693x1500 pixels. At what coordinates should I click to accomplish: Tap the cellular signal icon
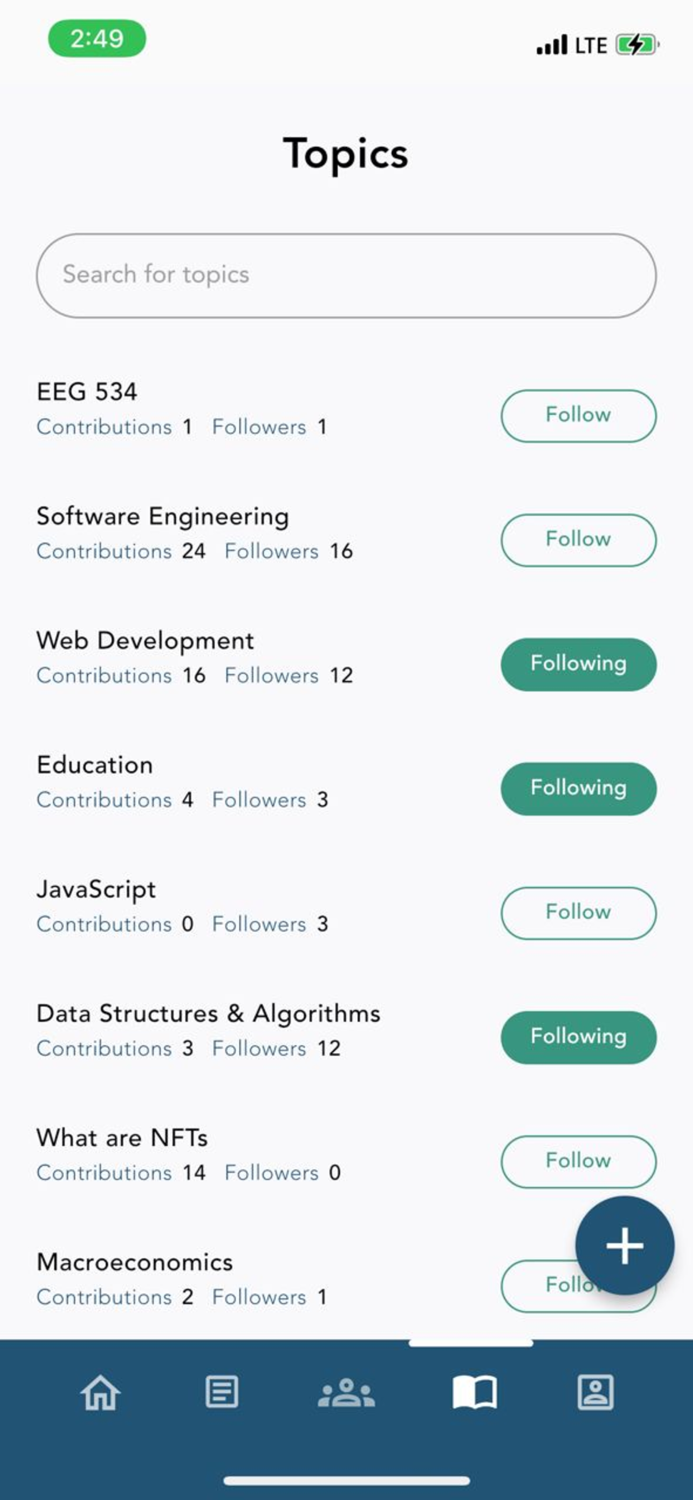point(552,45)
